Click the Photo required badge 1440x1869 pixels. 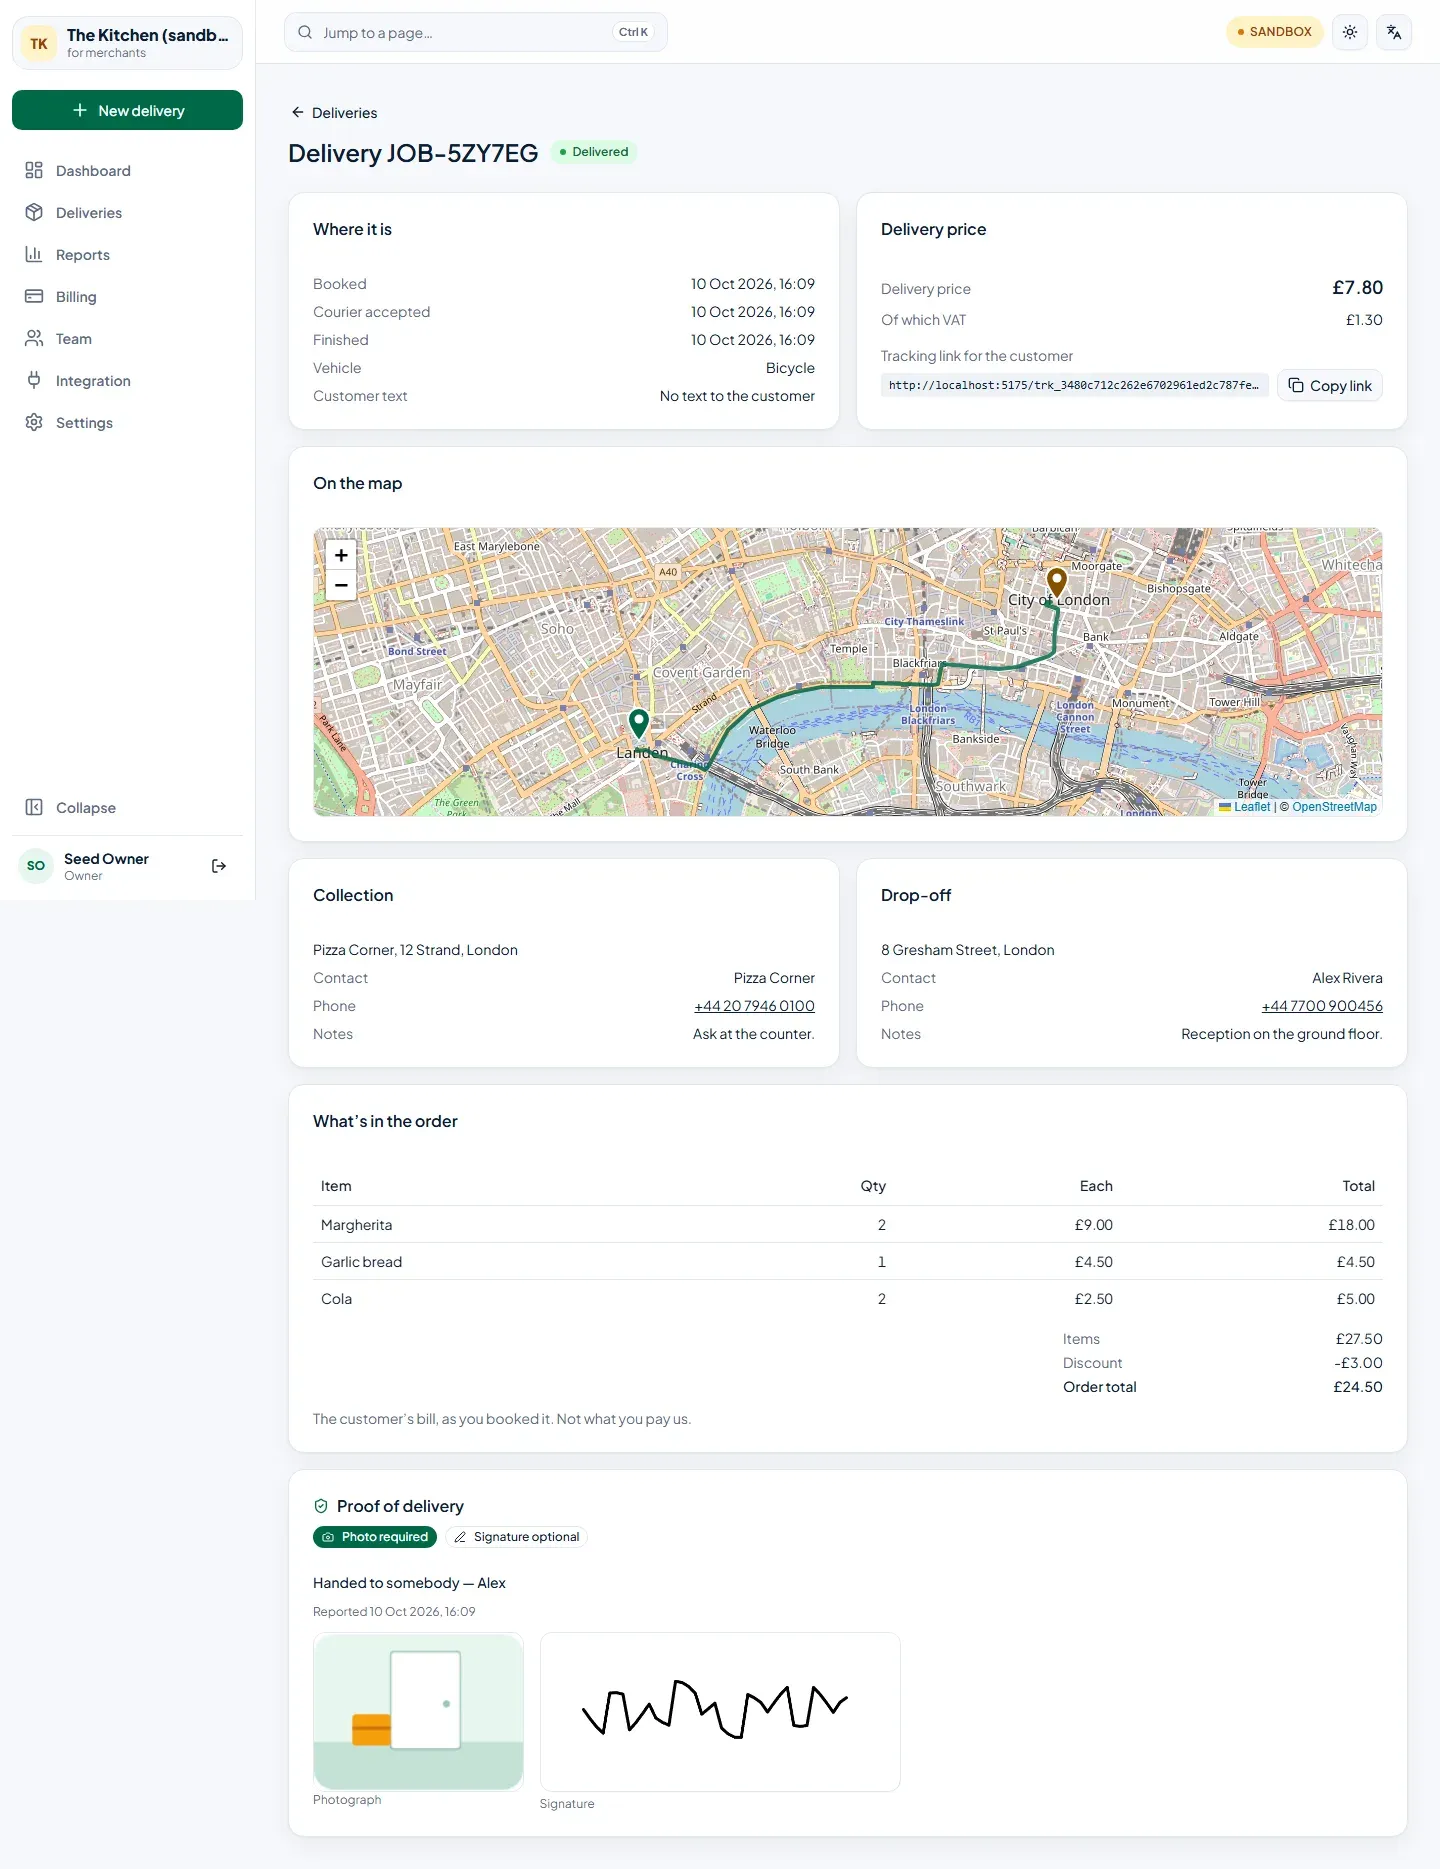375,1537
